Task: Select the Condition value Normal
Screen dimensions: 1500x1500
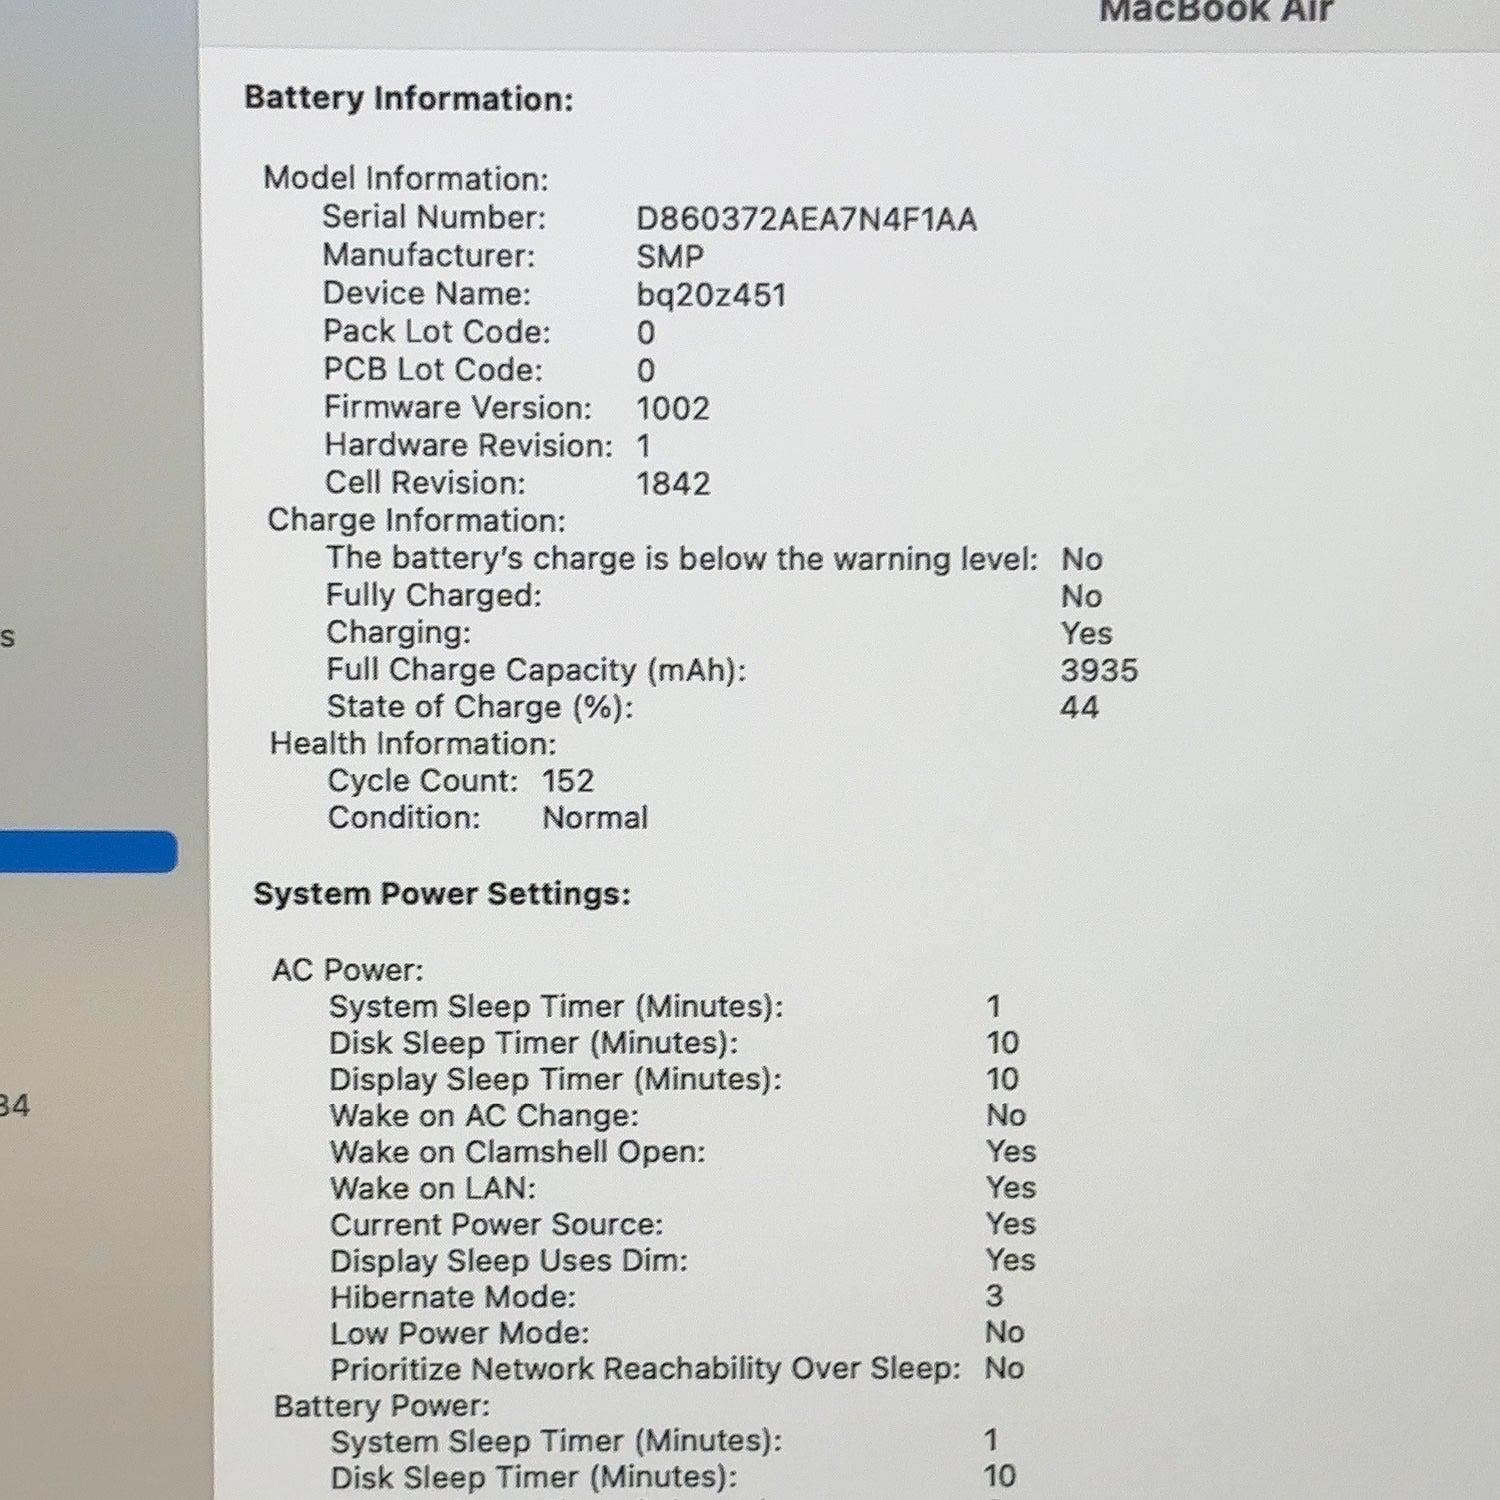Action: [595, 817]
